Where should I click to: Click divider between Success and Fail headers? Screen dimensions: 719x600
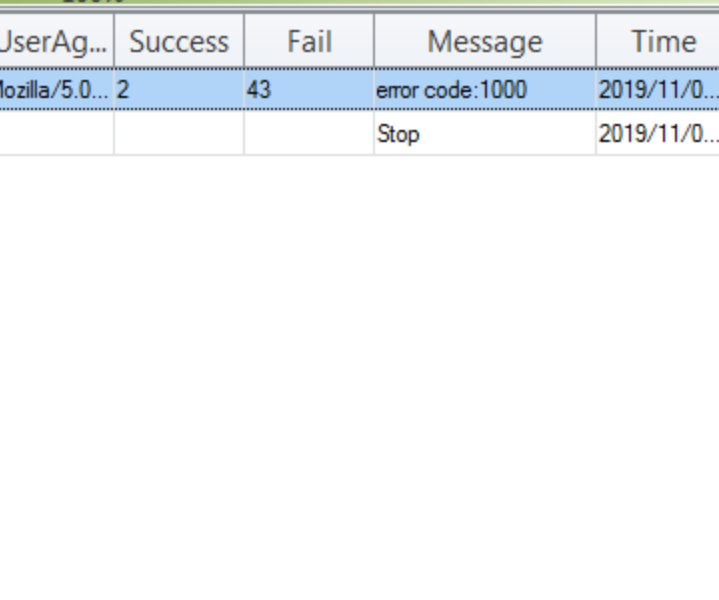[x=244, y=42]
